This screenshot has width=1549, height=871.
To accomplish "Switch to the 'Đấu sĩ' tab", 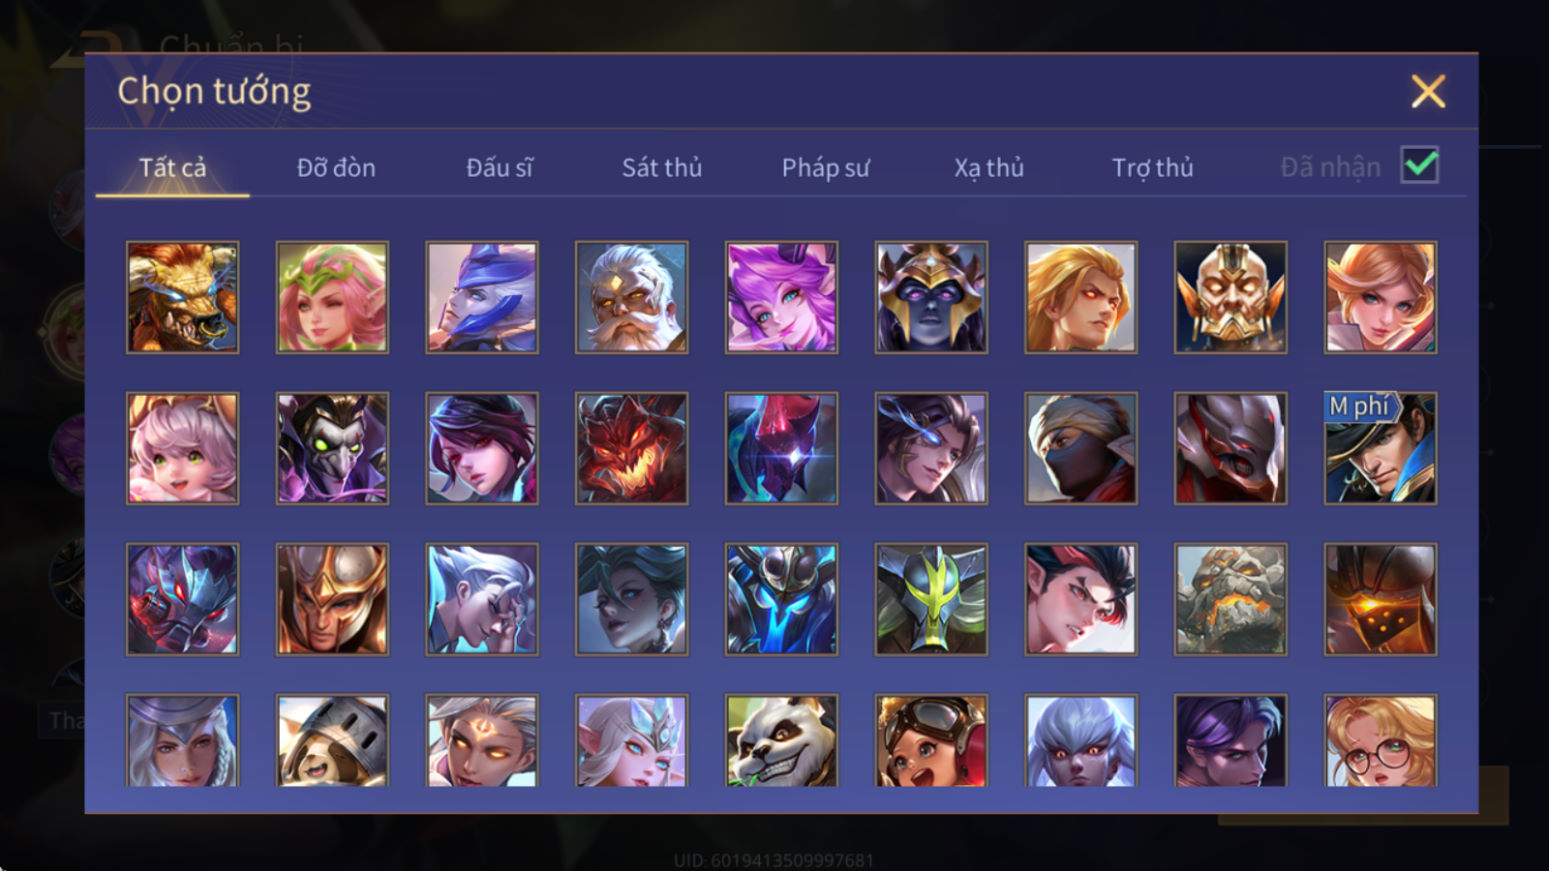I will 499,167.
